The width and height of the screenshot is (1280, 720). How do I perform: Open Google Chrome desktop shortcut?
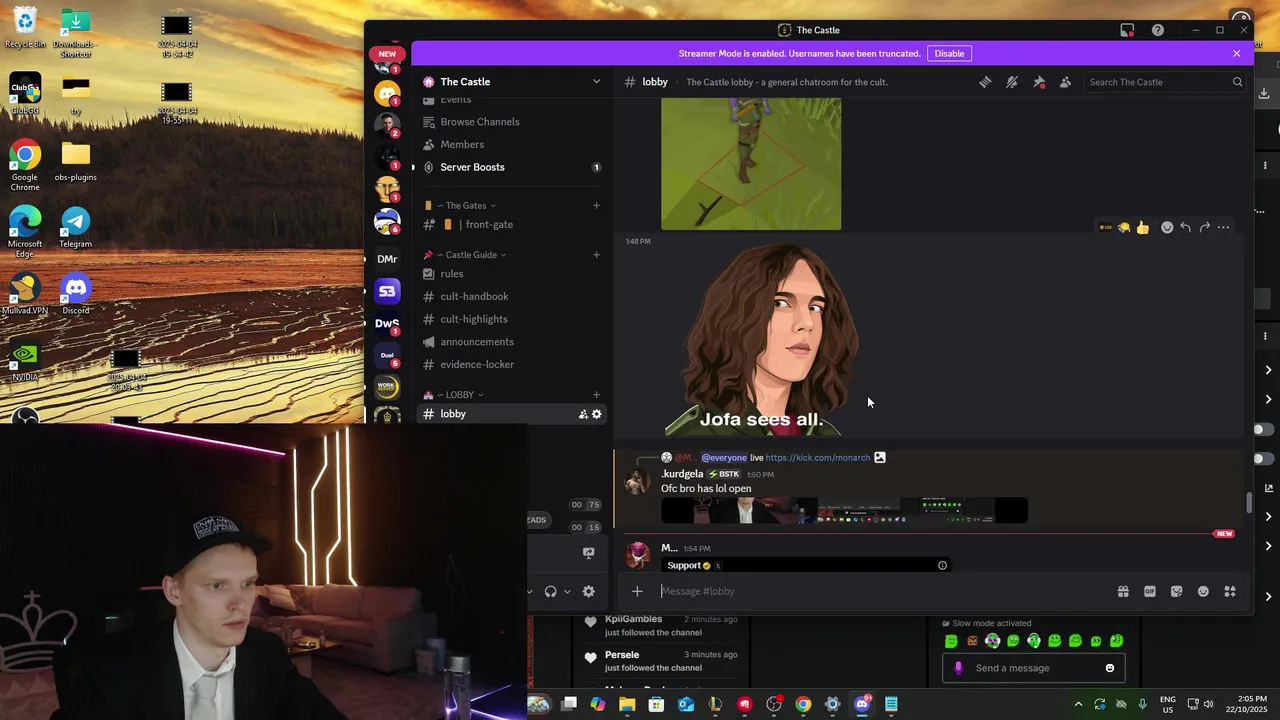pyautogui.click(x=25, y=166)
